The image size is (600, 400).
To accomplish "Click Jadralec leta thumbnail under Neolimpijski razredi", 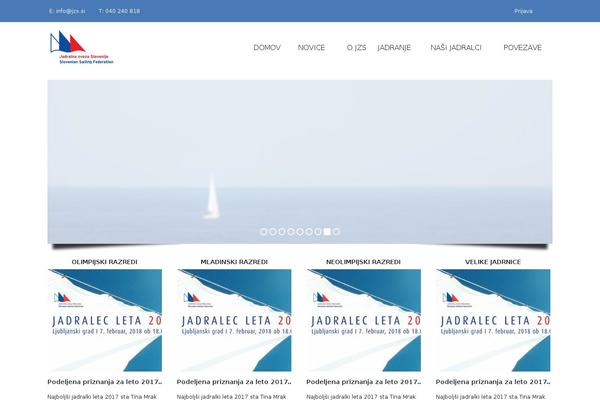I will click(364, 320).
